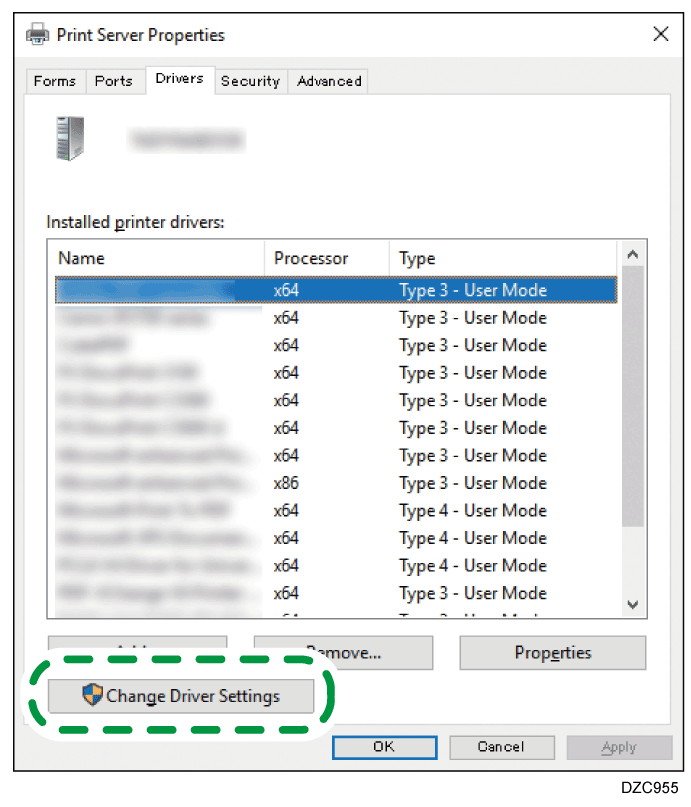
Task: Select the Security tab
Action: click(250, 81)
